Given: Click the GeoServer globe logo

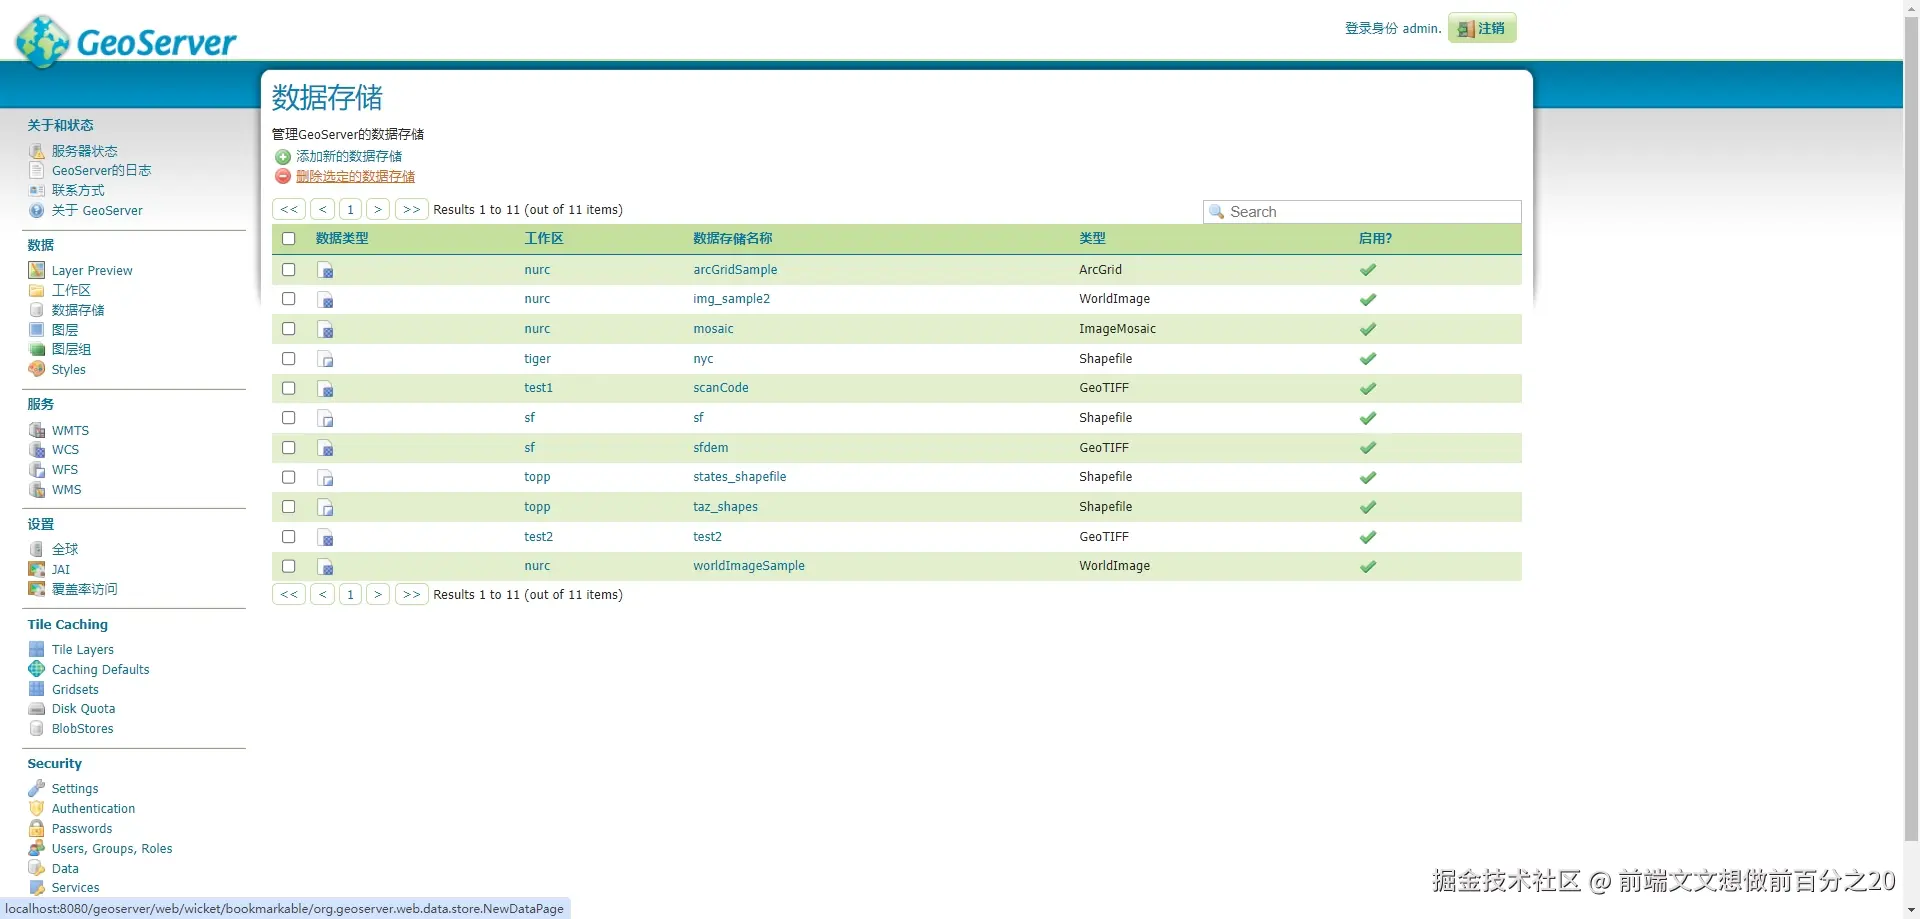Looking at the screenshot, I should coord(43,41).
